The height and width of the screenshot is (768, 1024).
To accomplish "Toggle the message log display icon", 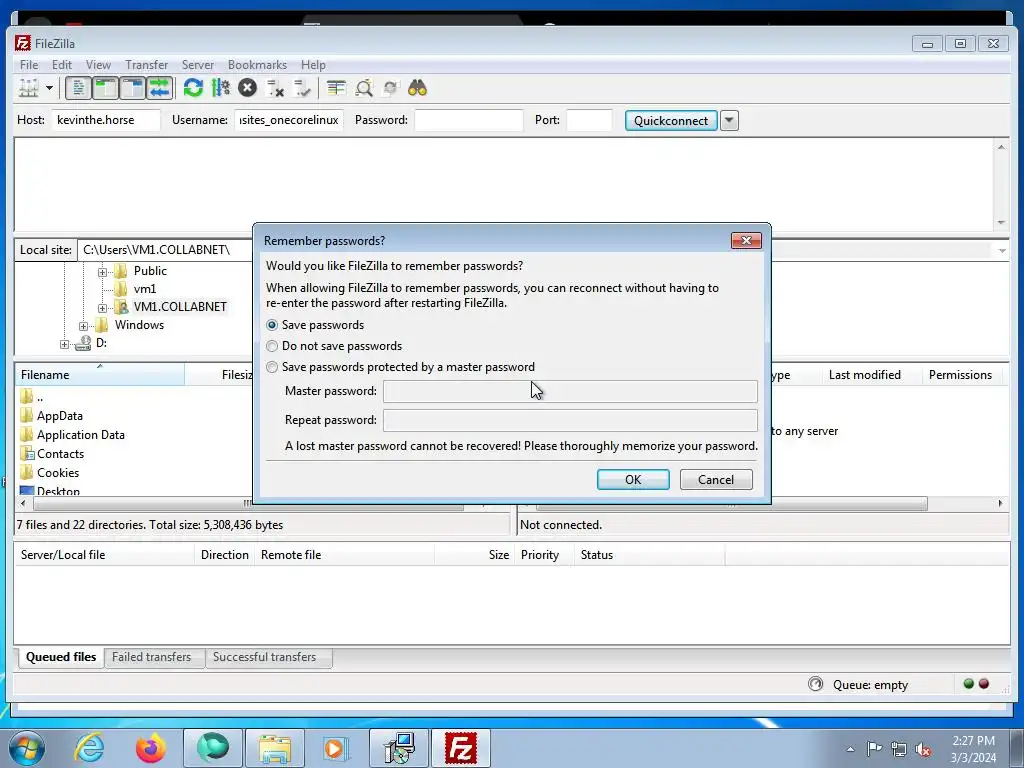I will click(x=78, y=88).
